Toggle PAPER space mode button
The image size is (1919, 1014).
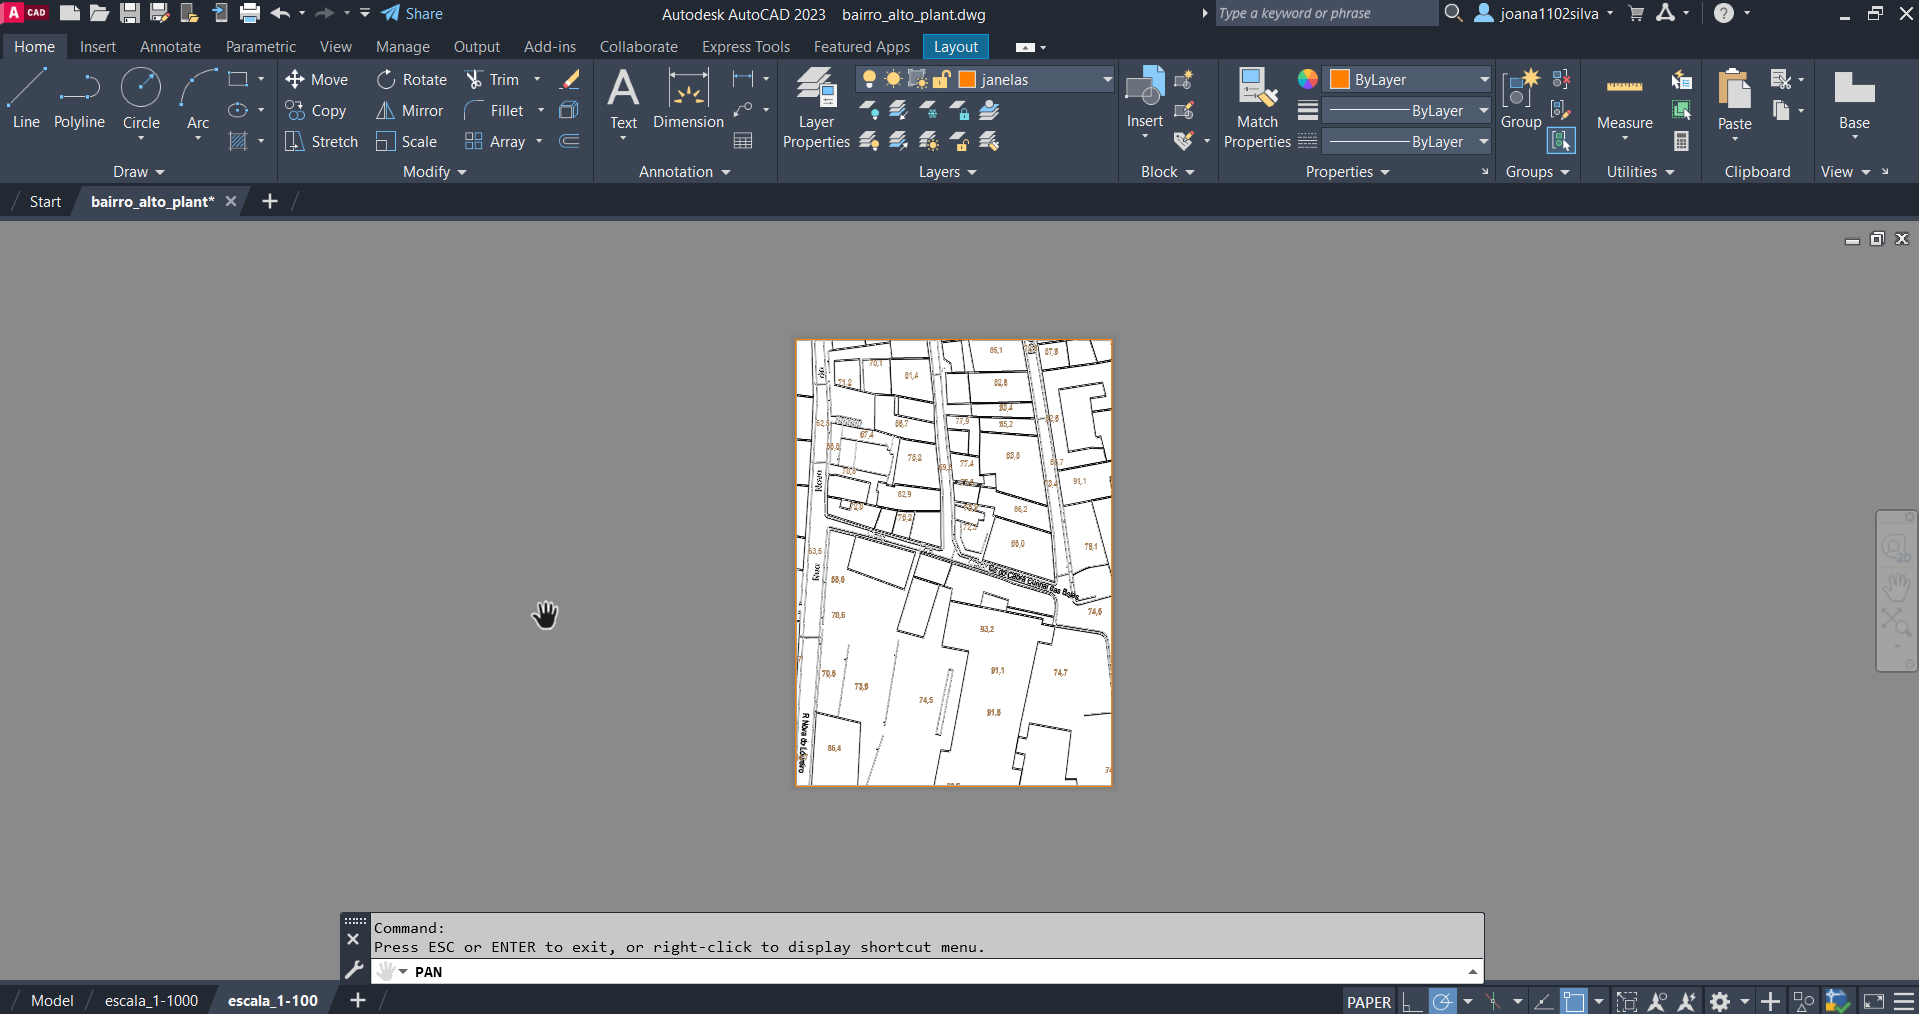[x=1368, y=1002]
